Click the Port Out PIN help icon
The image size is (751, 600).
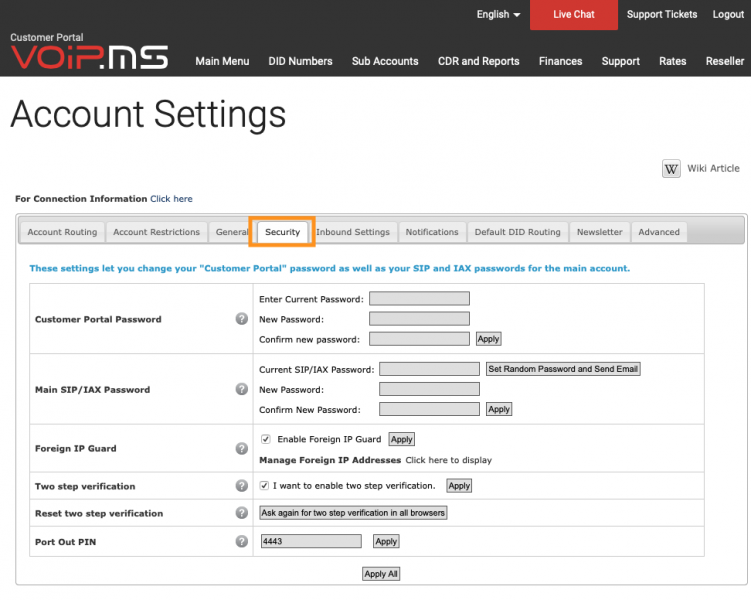tap(242, 542)
